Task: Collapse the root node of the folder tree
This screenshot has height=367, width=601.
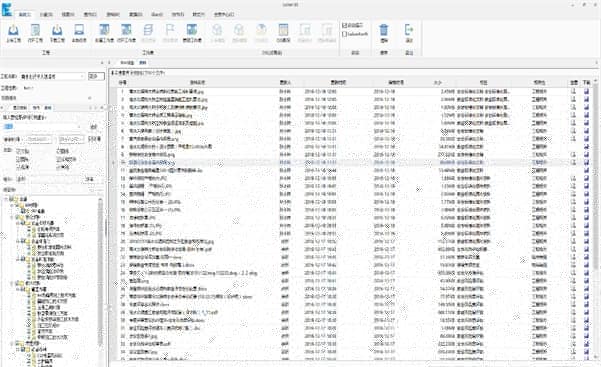Action: click(x=7, y=199)
